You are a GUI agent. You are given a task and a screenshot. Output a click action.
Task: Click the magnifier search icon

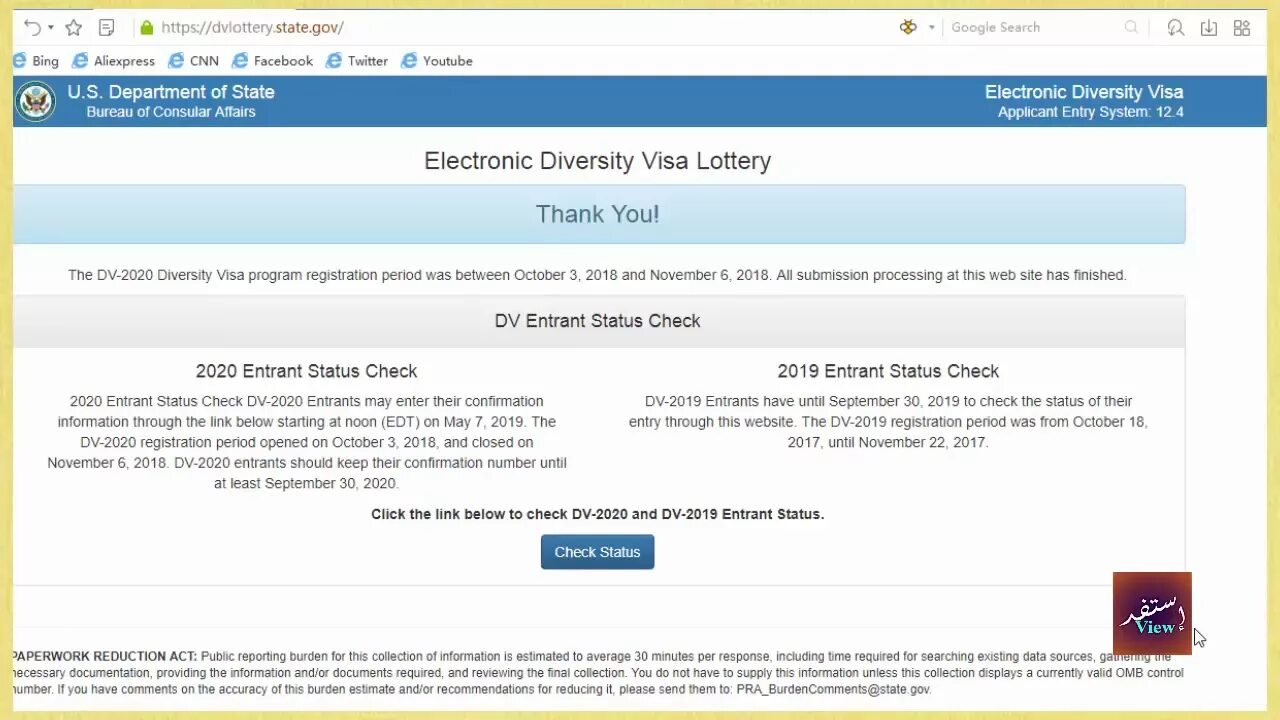click(x=1131, y=28)
